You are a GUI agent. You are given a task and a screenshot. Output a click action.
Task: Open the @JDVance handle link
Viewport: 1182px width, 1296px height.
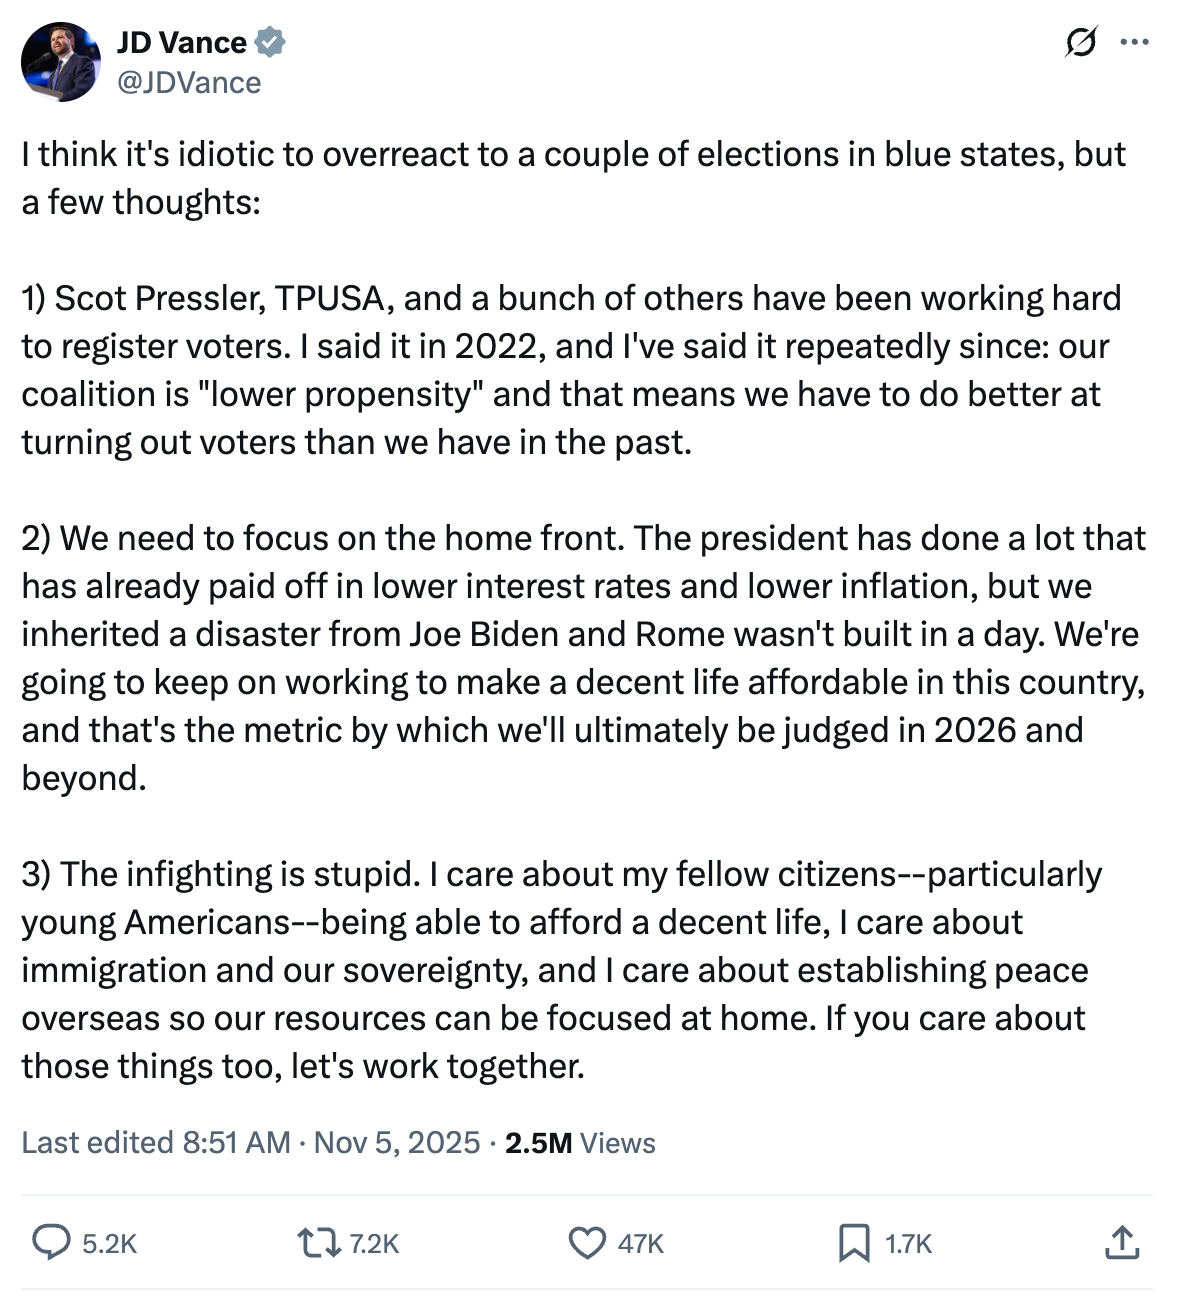tap(189, 83)
